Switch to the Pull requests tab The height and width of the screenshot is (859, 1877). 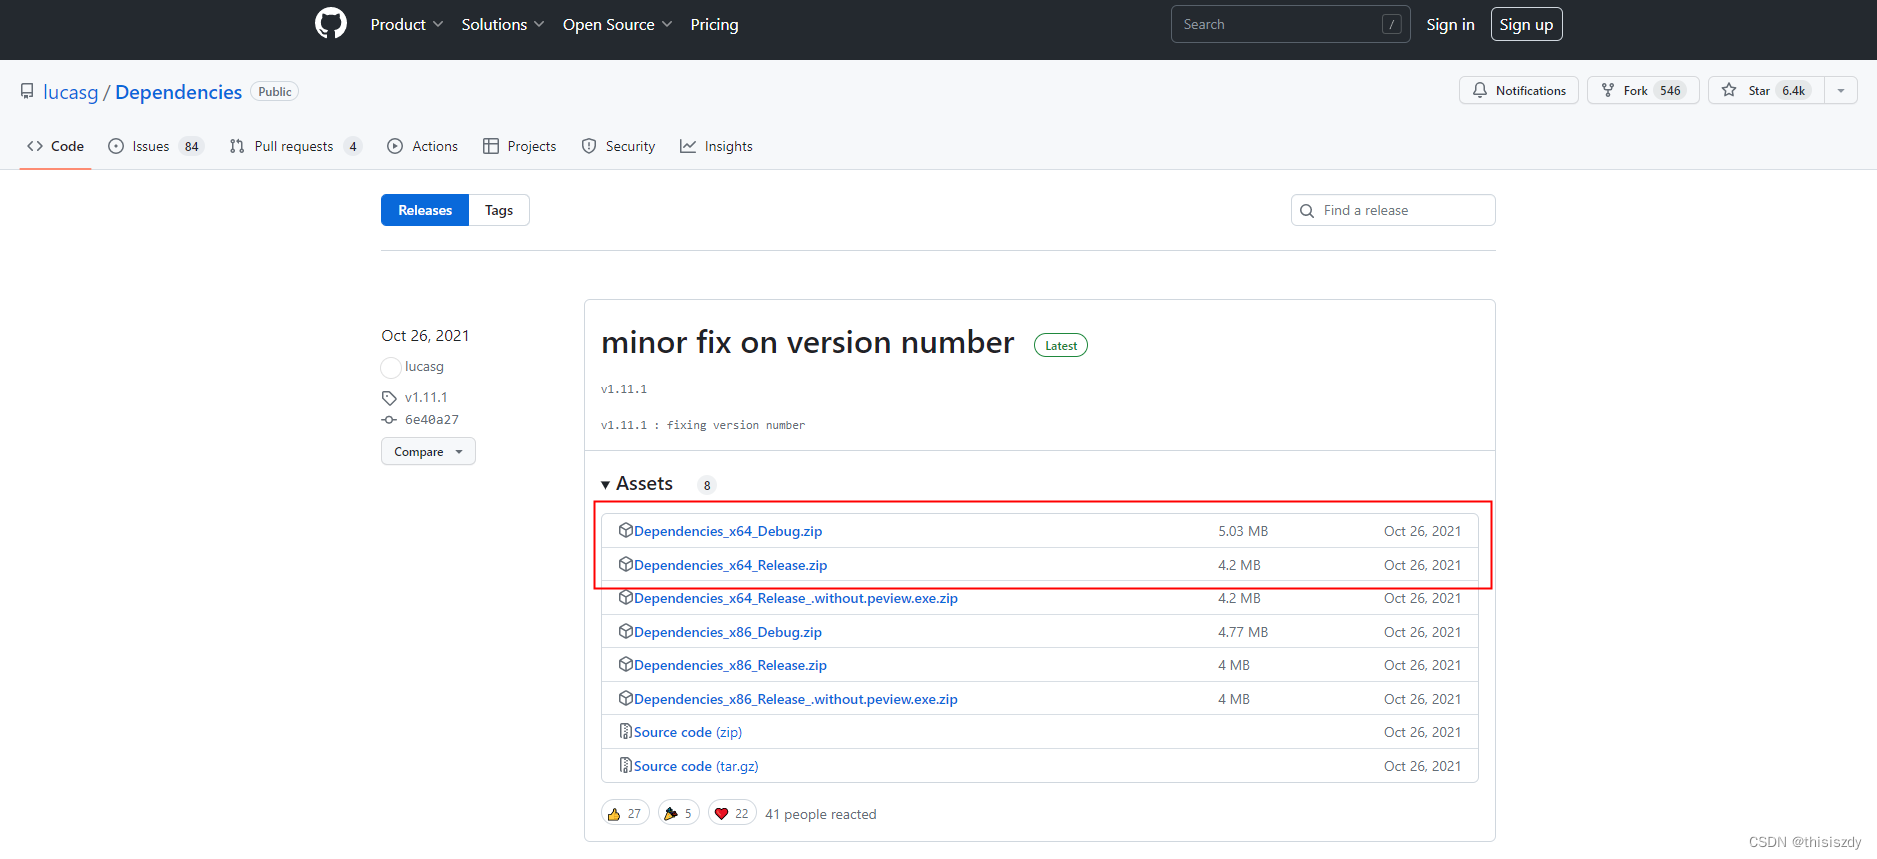point(295,146)
